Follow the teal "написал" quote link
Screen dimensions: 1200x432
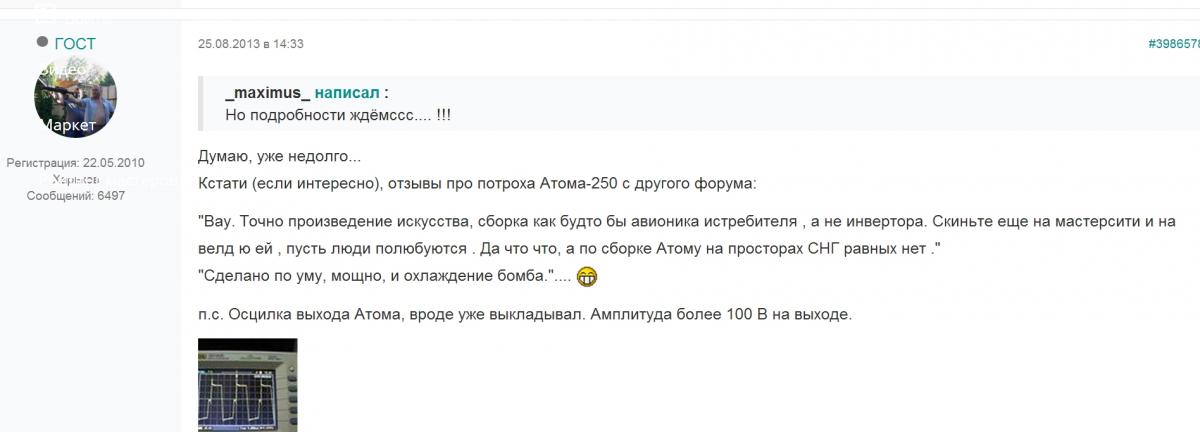click(347, 93)
